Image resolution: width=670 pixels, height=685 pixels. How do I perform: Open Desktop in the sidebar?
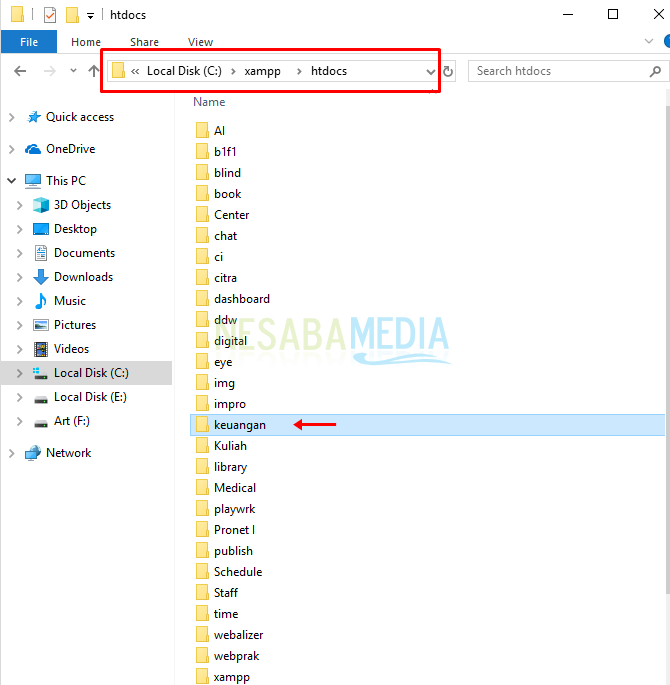[75, 229]
